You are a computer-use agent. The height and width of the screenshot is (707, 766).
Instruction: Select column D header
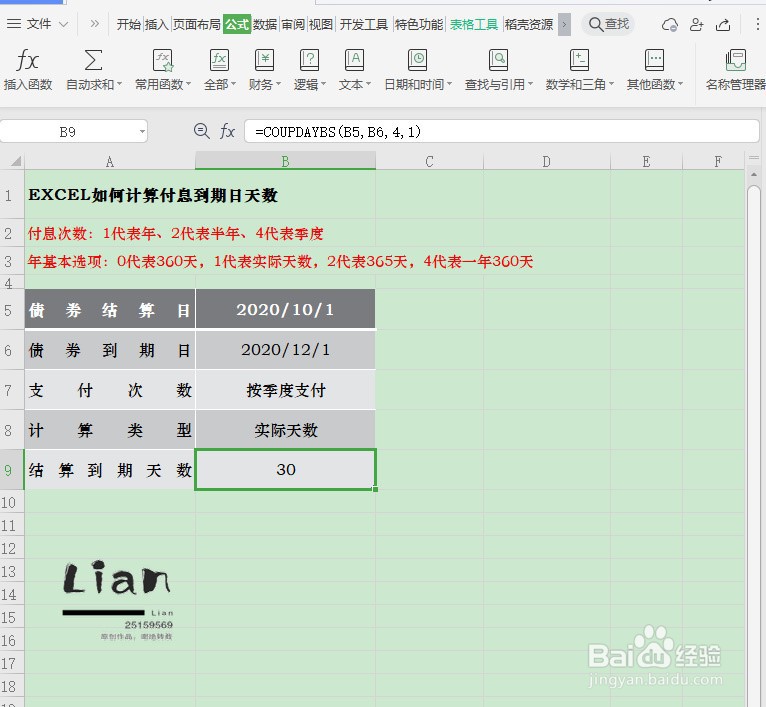point(546,161)
